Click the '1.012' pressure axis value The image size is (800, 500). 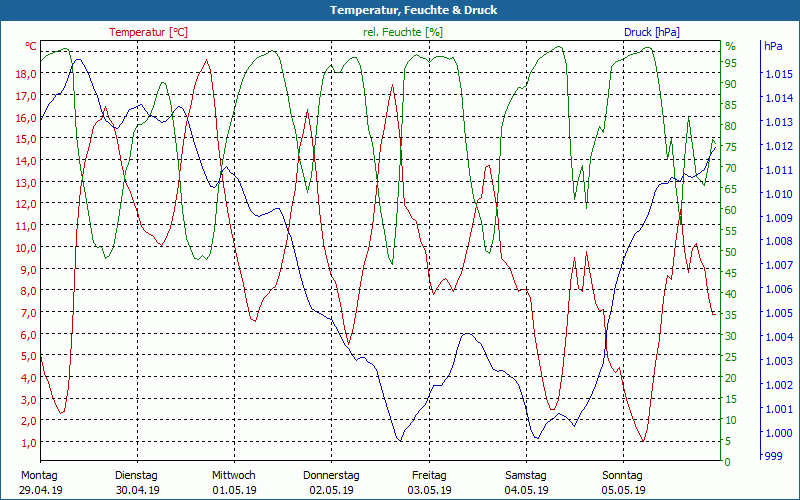779,146
